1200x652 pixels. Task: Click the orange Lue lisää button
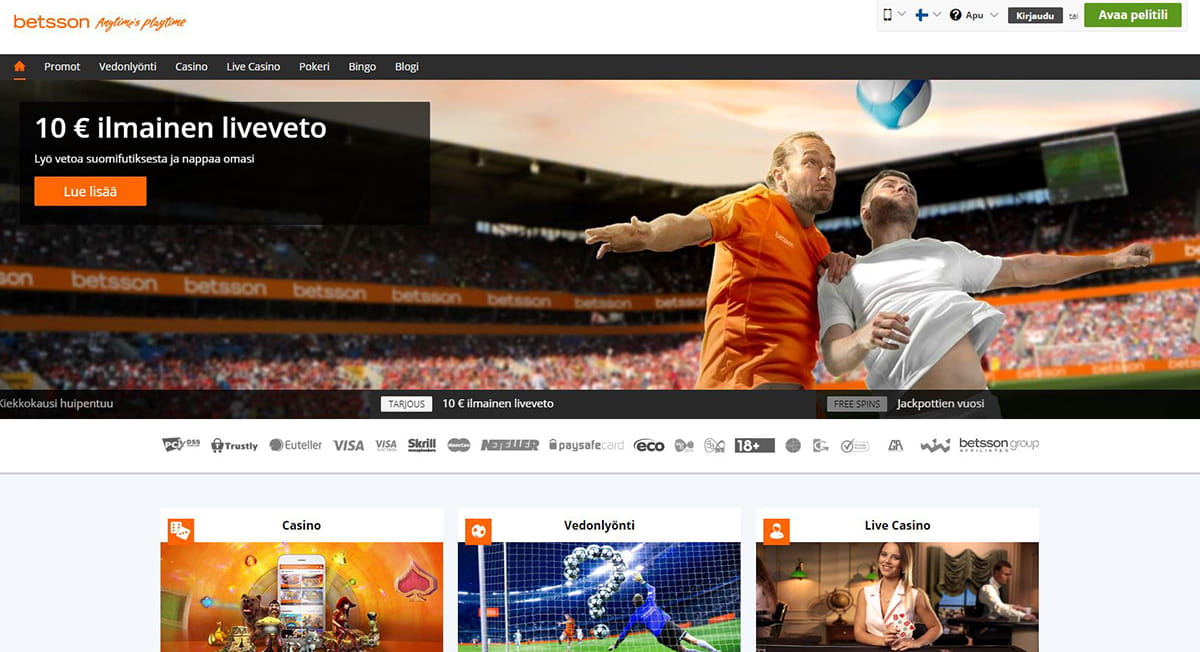(x=90, y=191)
